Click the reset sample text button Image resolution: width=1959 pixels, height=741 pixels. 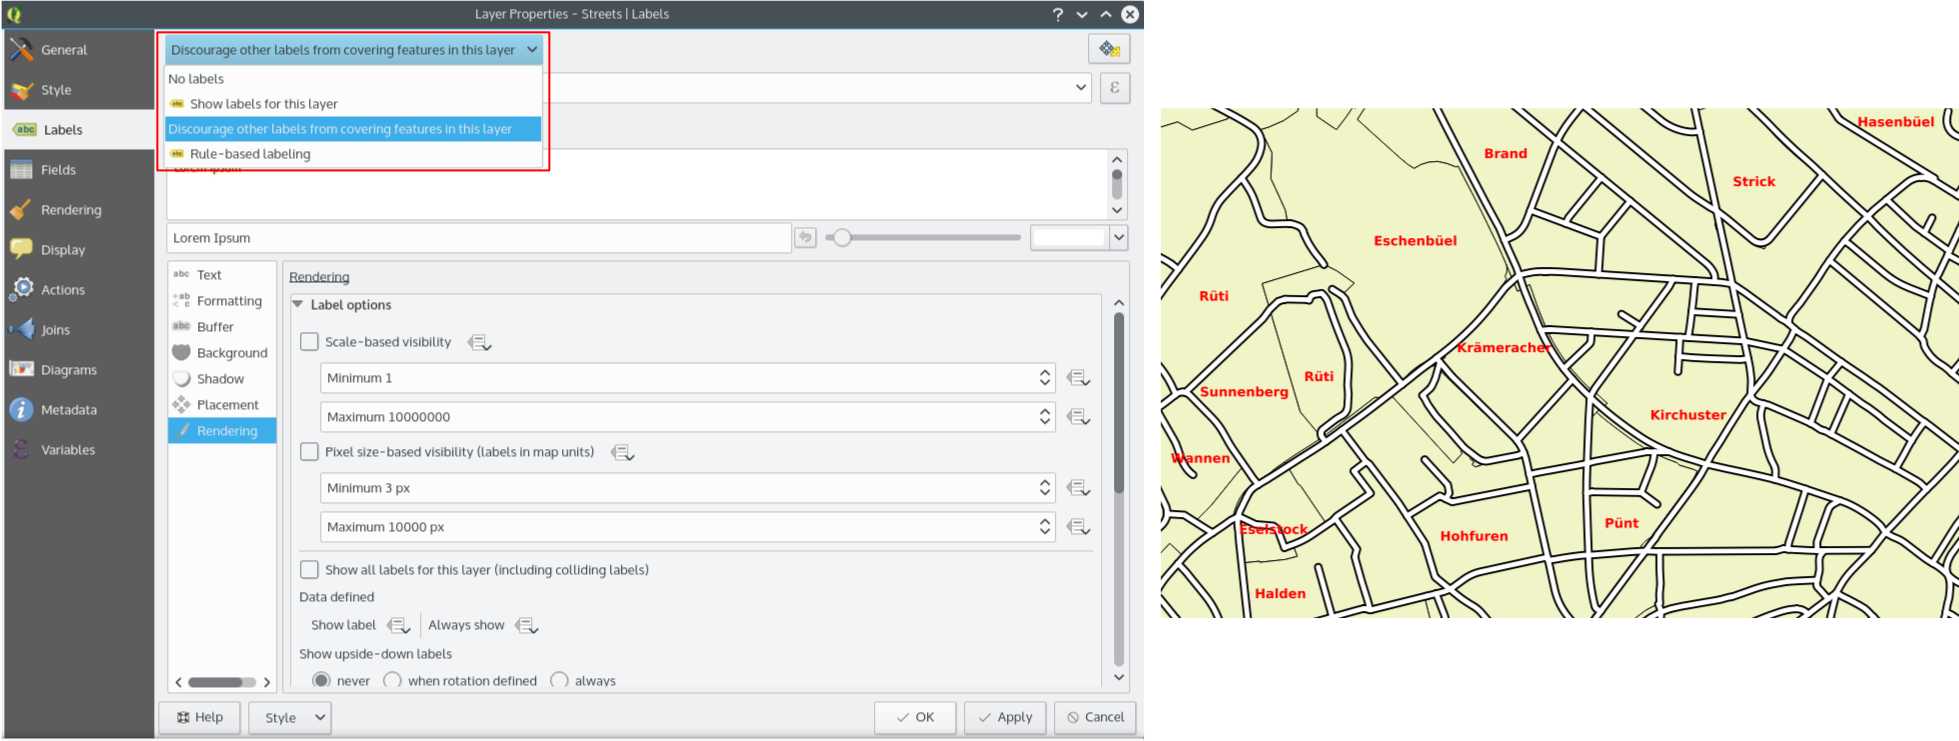click(805, 238)
